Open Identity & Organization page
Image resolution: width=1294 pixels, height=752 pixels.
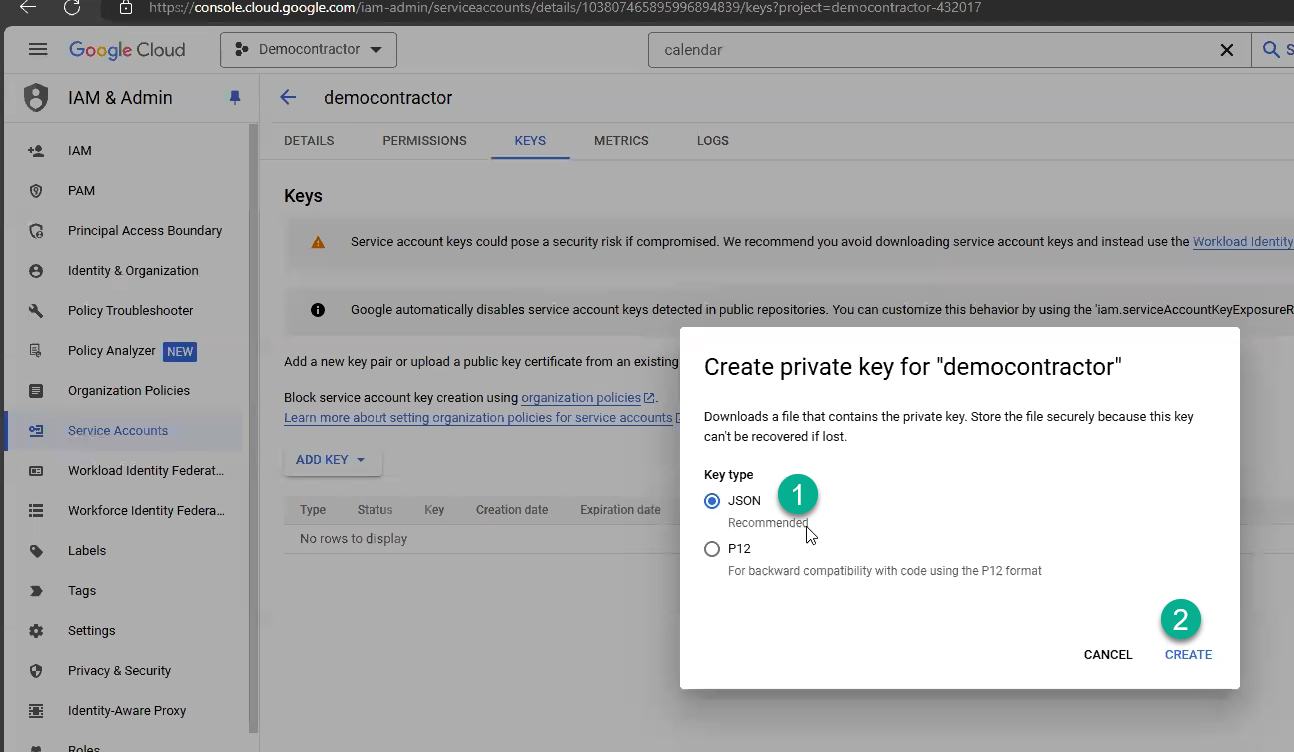pyautogui.click(x=133, y=271)
